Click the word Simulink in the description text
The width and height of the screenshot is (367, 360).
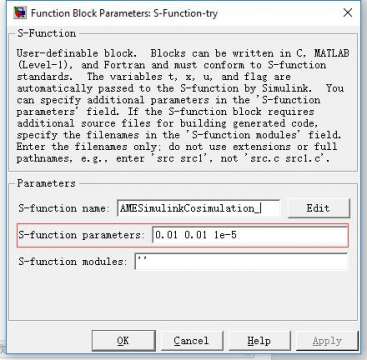293,89
